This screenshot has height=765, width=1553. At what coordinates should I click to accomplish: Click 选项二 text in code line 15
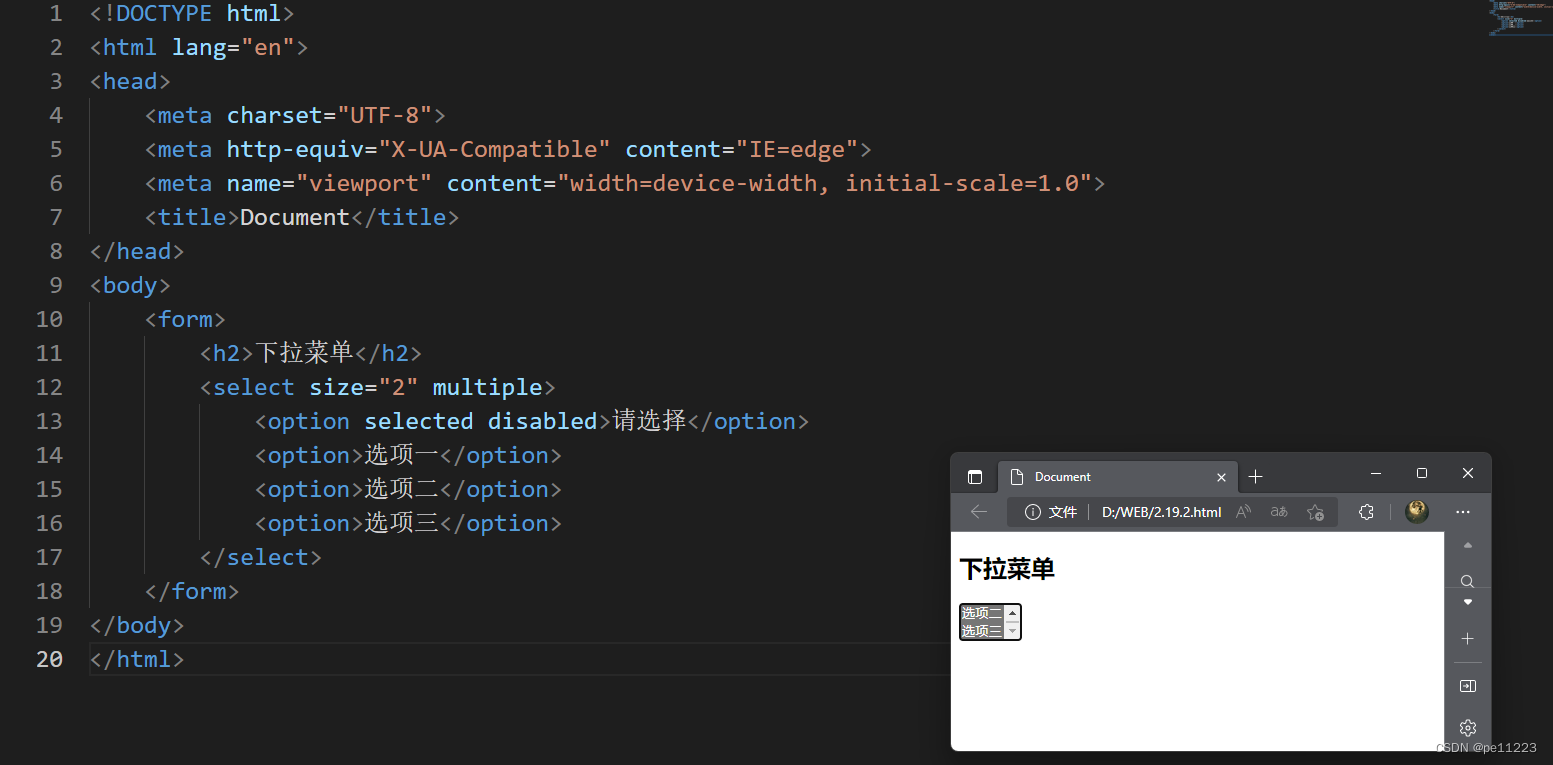click(x=401, y=489)
